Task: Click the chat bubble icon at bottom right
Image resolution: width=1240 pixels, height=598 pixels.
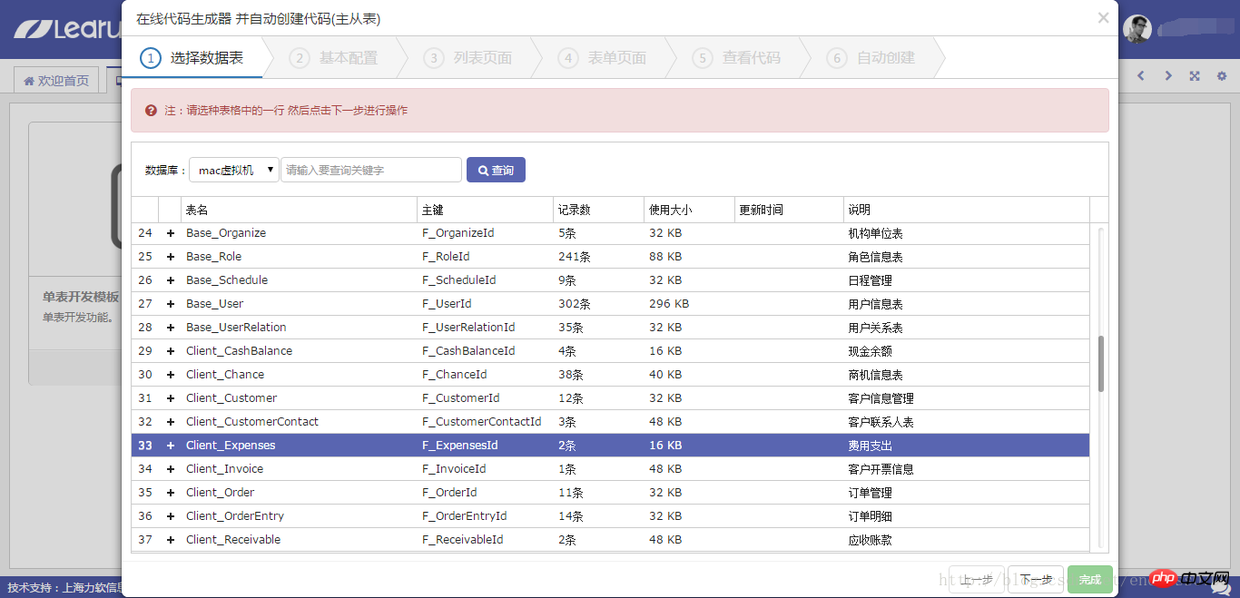Action: coord(1220,590)
